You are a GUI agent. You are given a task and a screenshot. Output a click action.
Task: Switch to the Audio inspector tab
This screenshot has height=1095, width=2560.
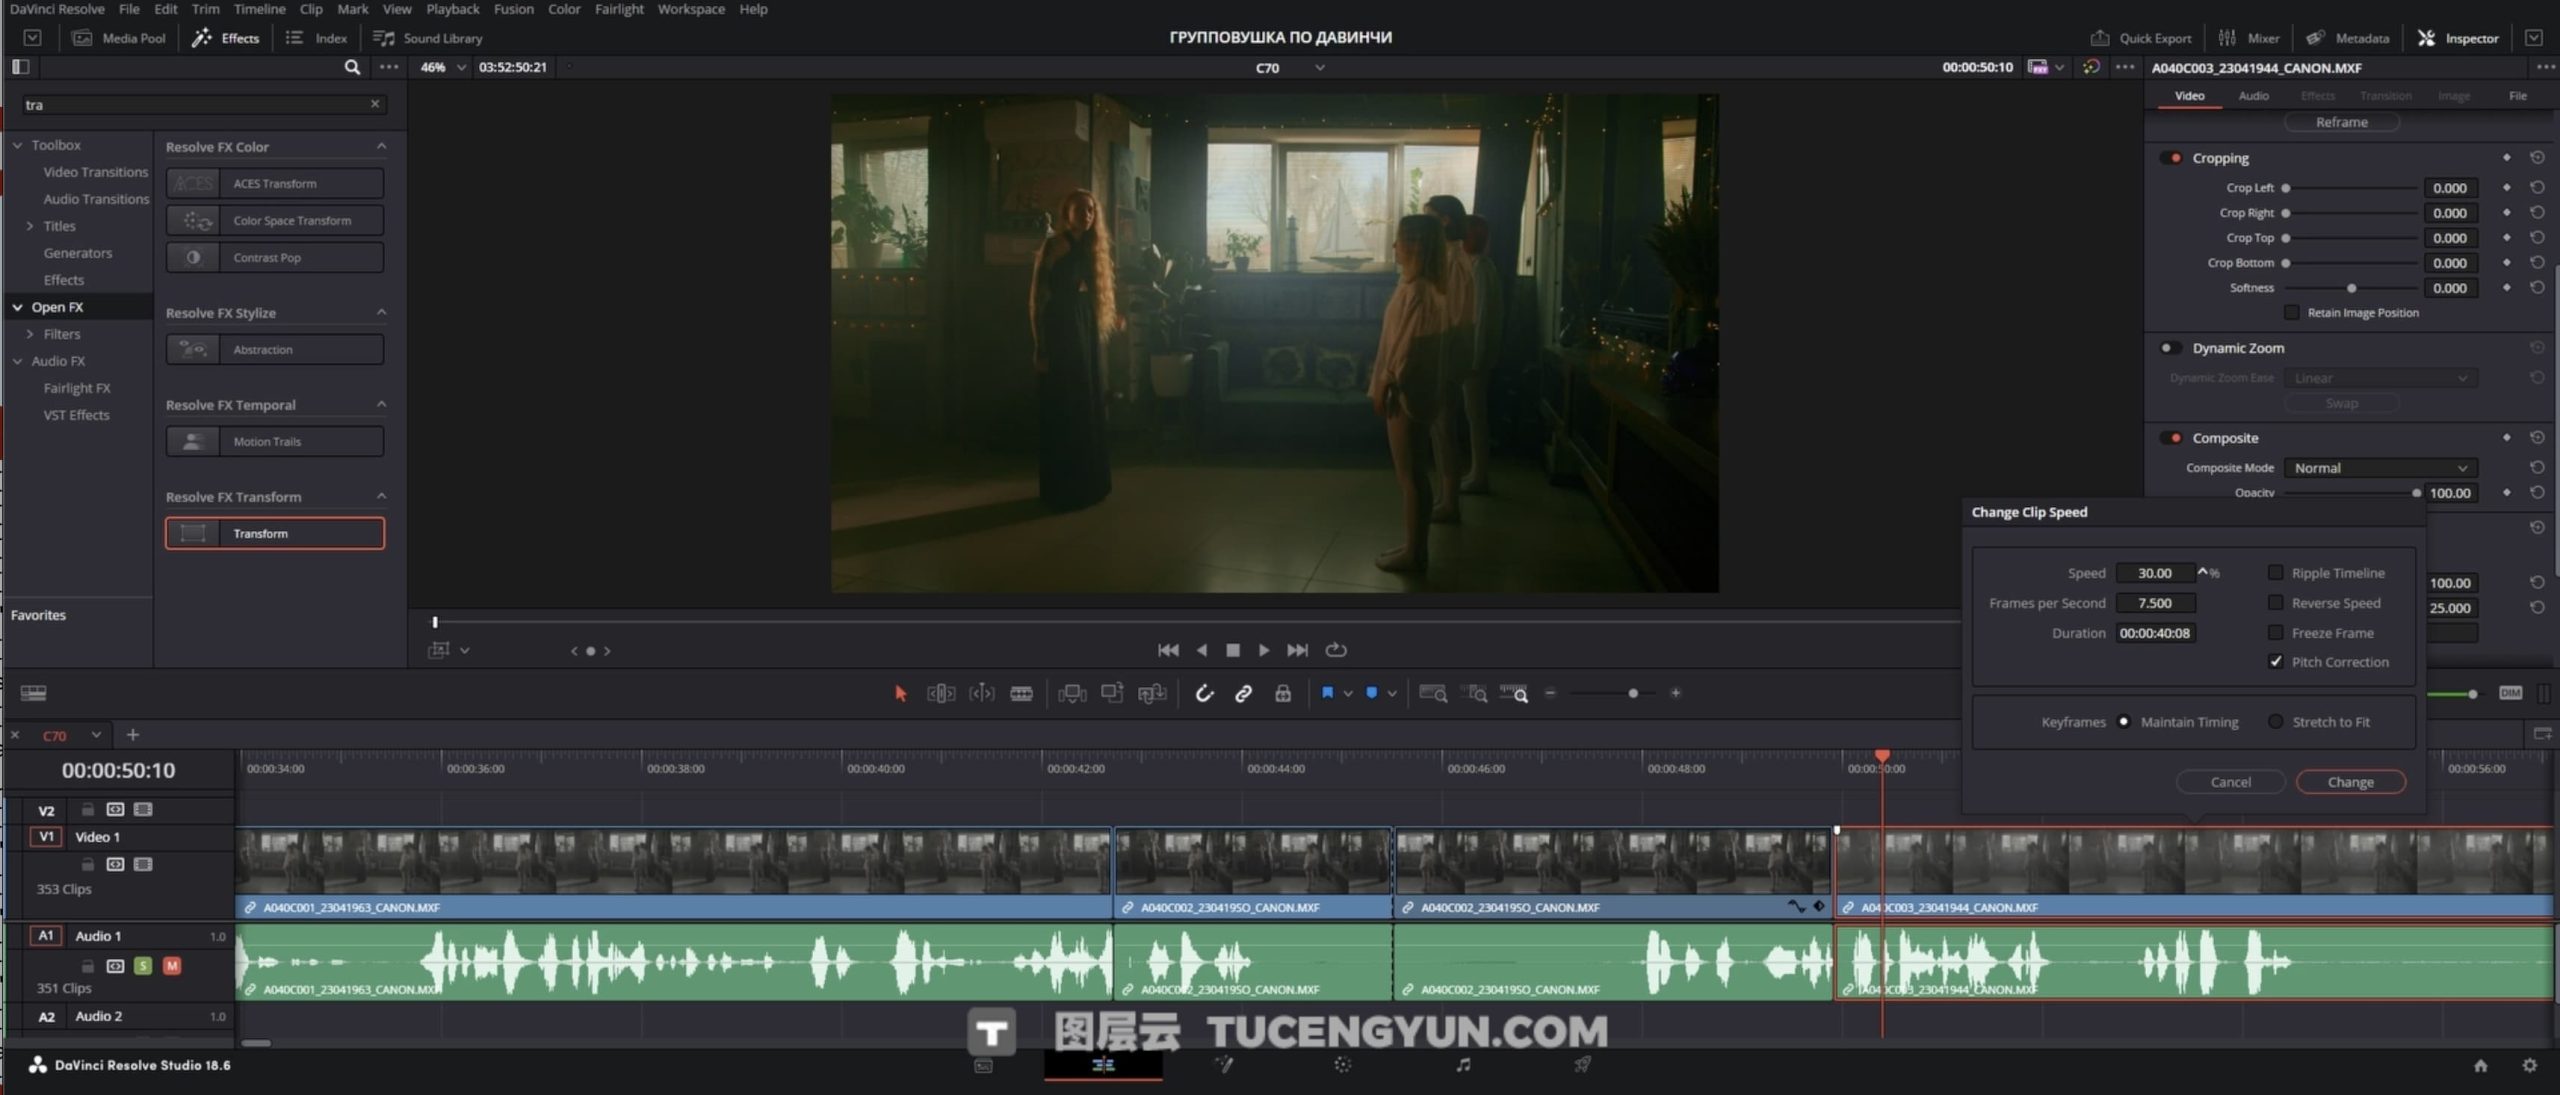click(x=2253, y=96)
